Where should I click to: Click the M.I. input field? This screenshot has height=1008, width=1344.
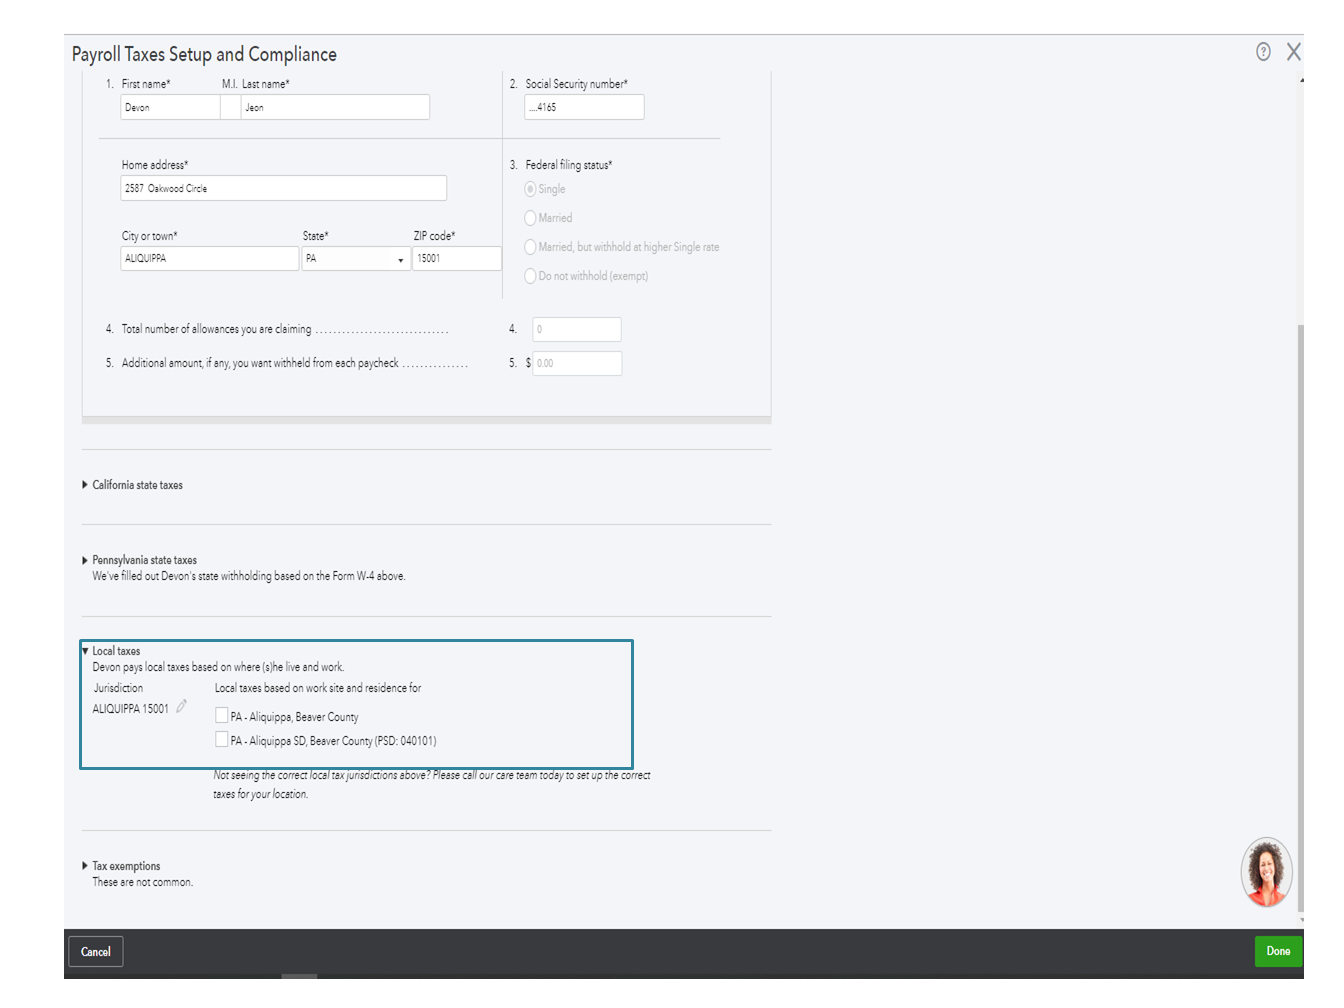pyautogui.click(x=230, y=107)
